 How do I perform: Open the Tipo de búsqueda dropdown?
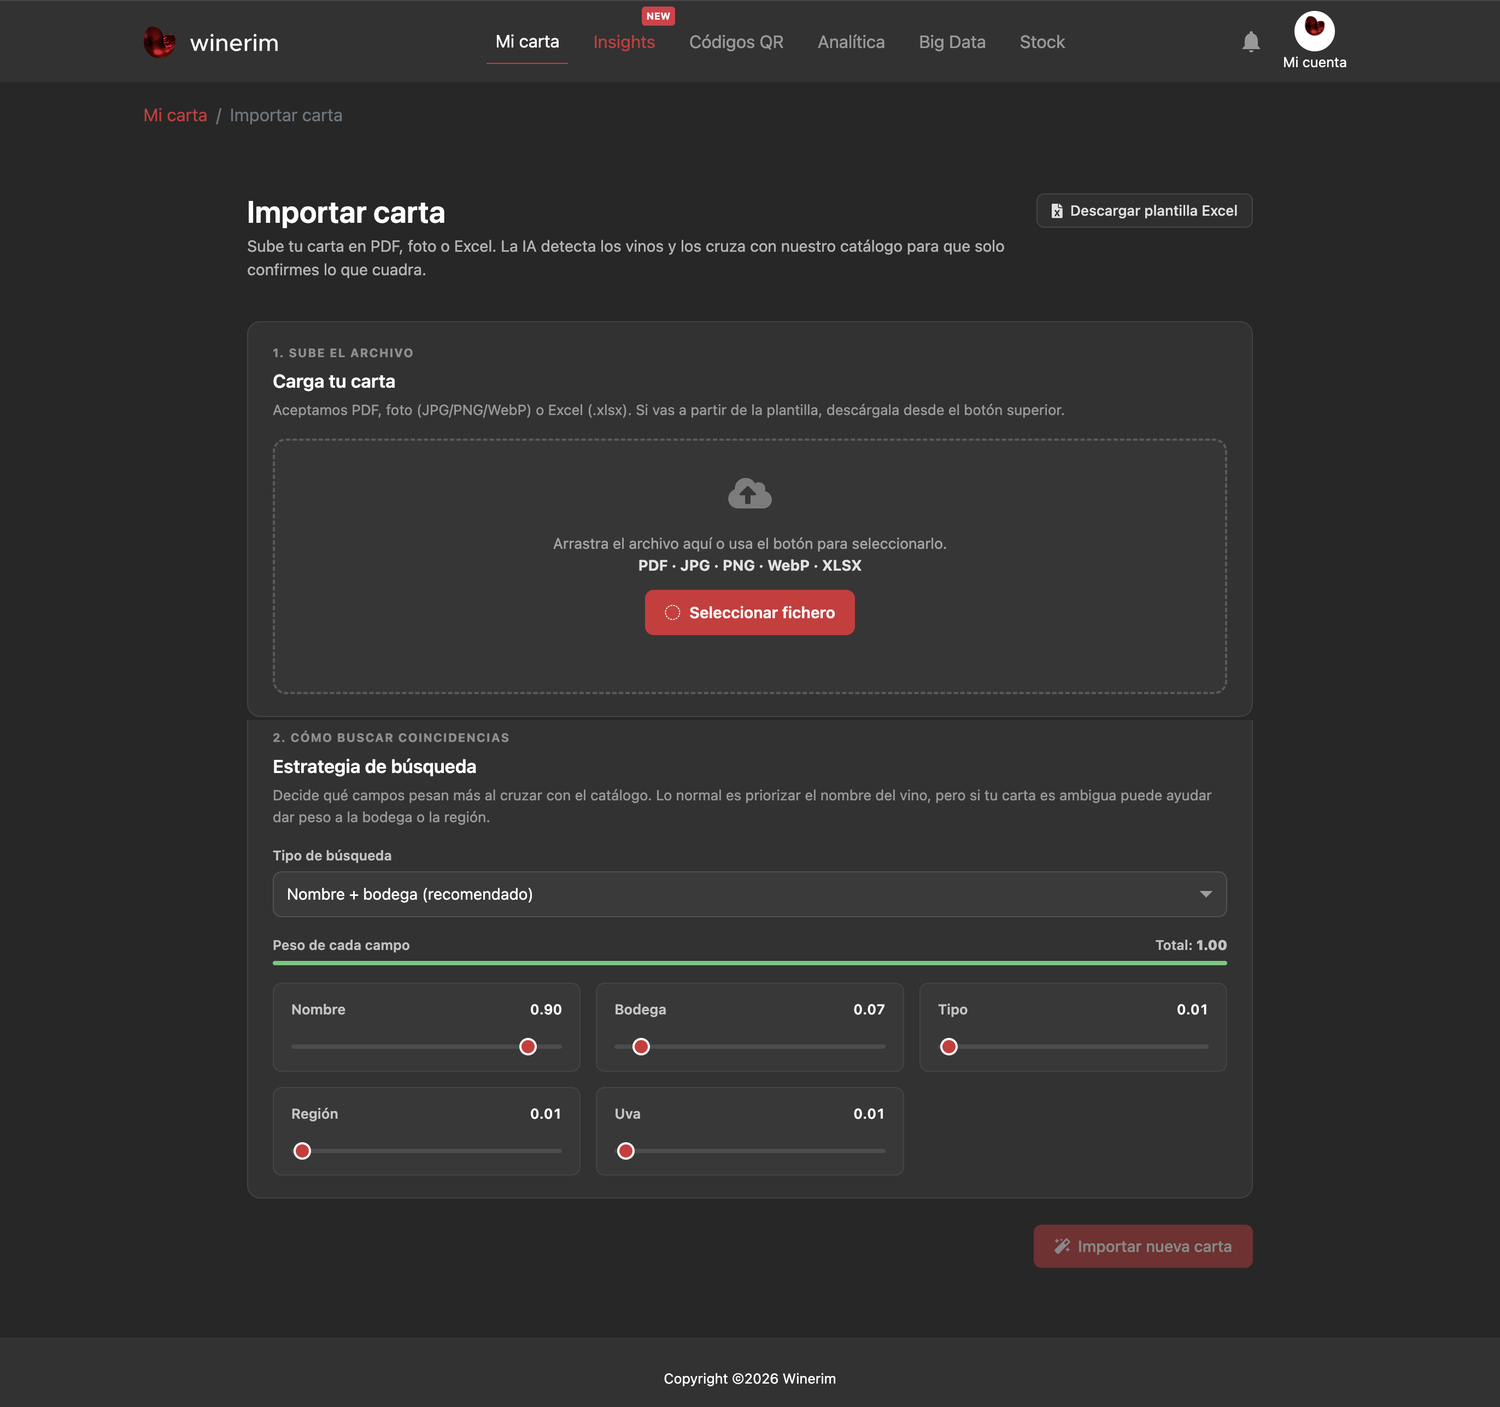click(750, 894)
